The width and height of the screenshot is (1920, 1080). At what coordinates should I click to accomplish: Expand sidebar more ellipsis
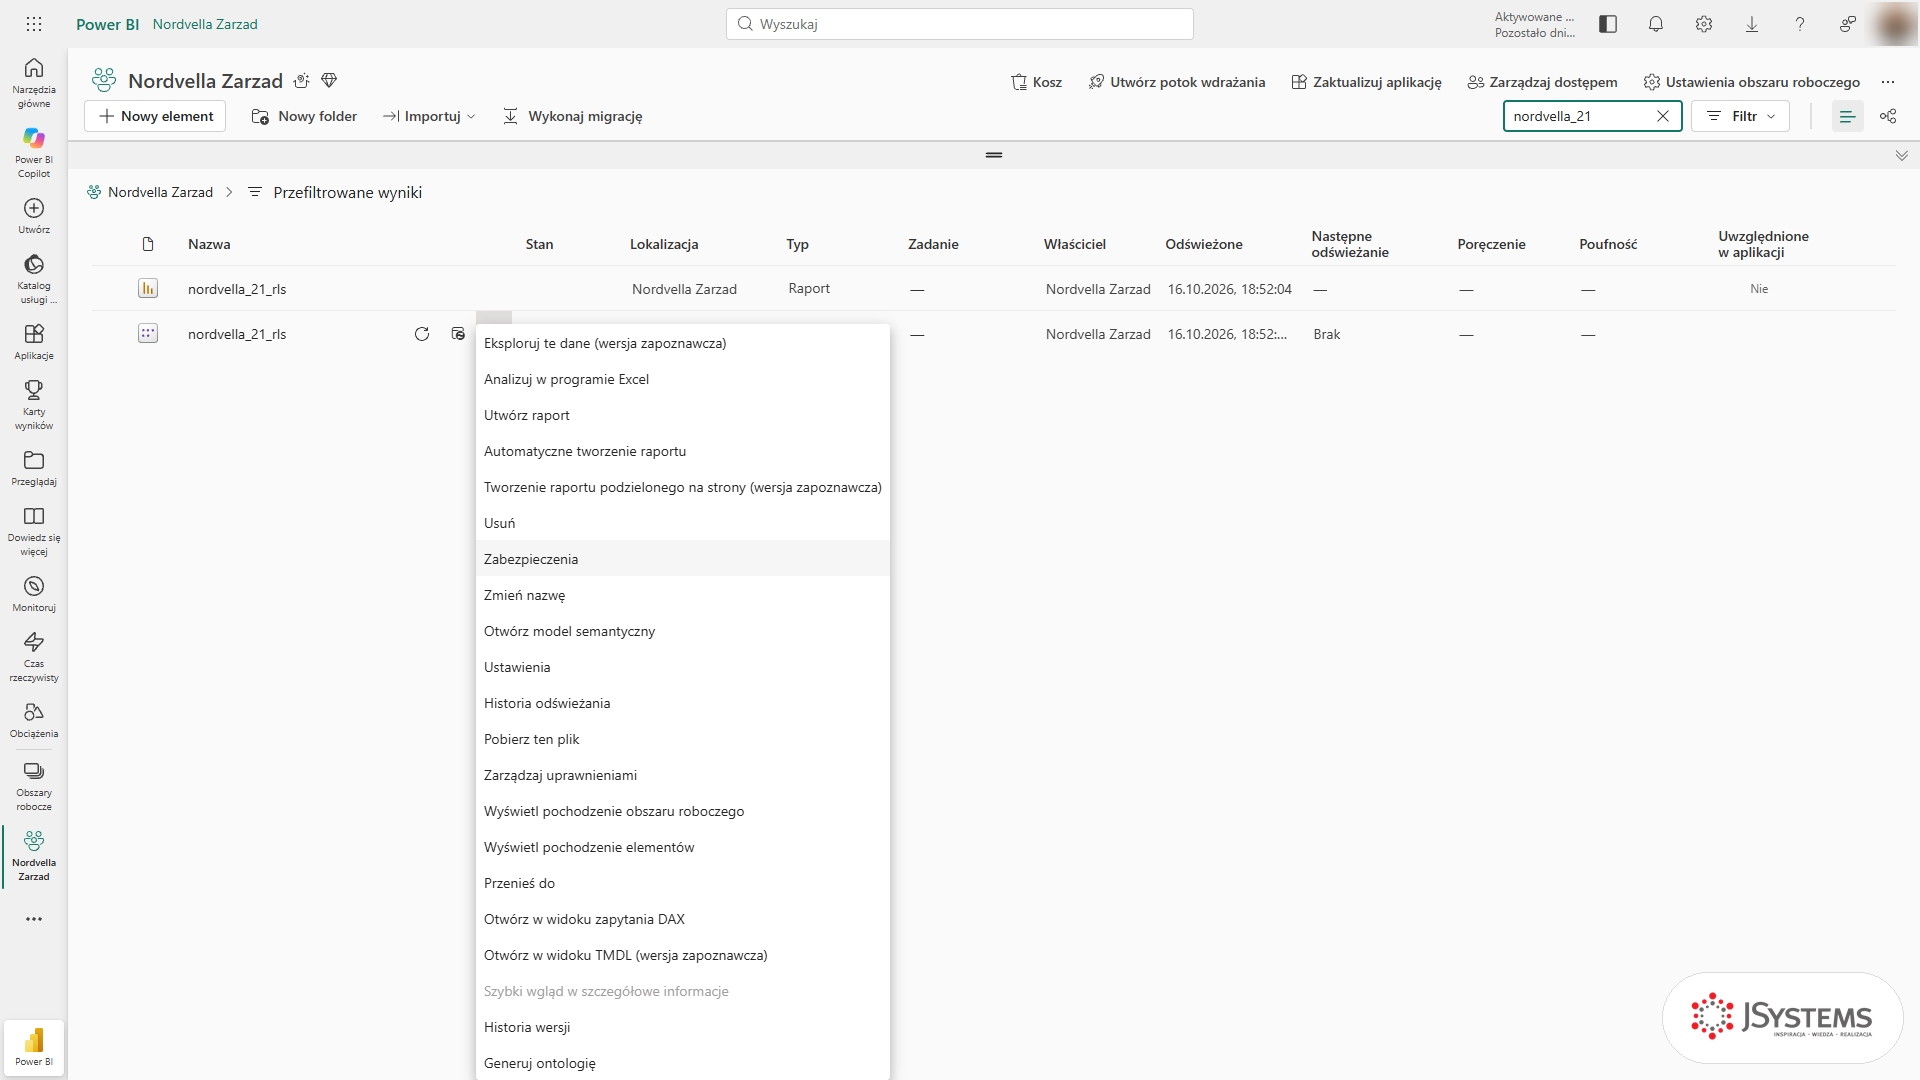pos(34,919)
